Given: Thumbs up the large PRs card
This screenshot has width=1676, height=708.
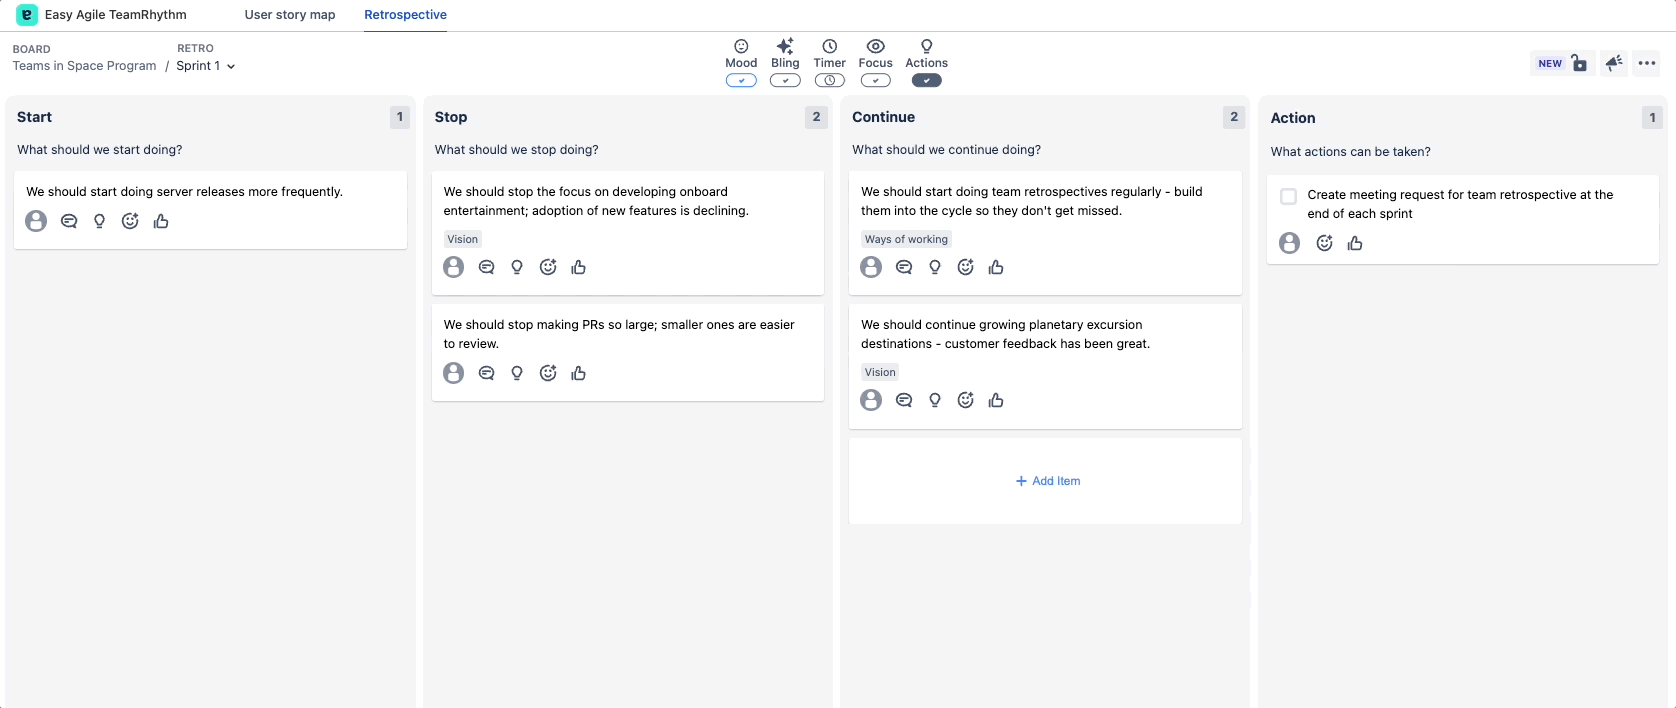Looking at the screenshot, I should [578, 373].
